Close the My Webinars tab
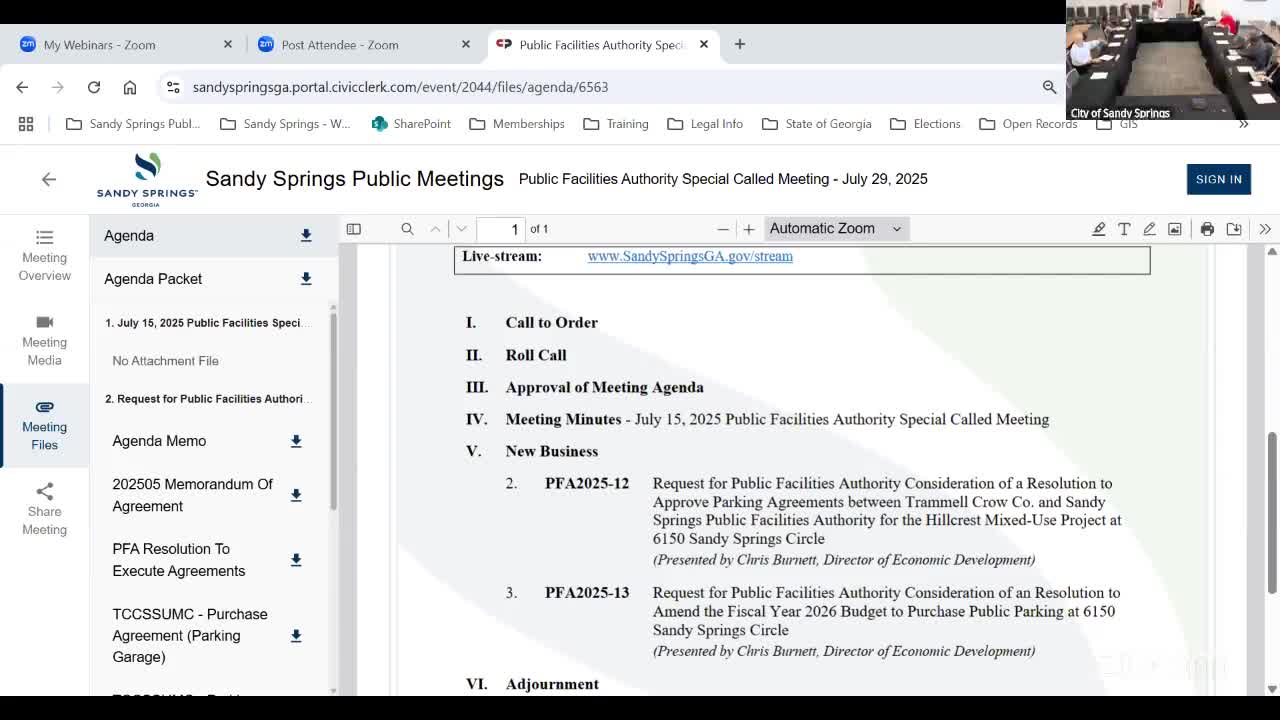 point(228,45)
